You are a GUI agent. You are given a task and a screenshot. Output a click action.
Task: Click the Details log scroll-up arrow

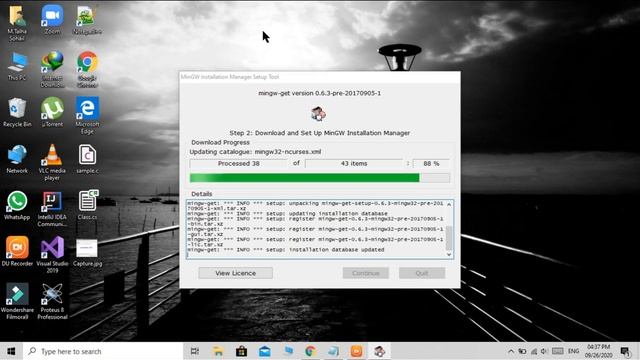click(449, 204)
